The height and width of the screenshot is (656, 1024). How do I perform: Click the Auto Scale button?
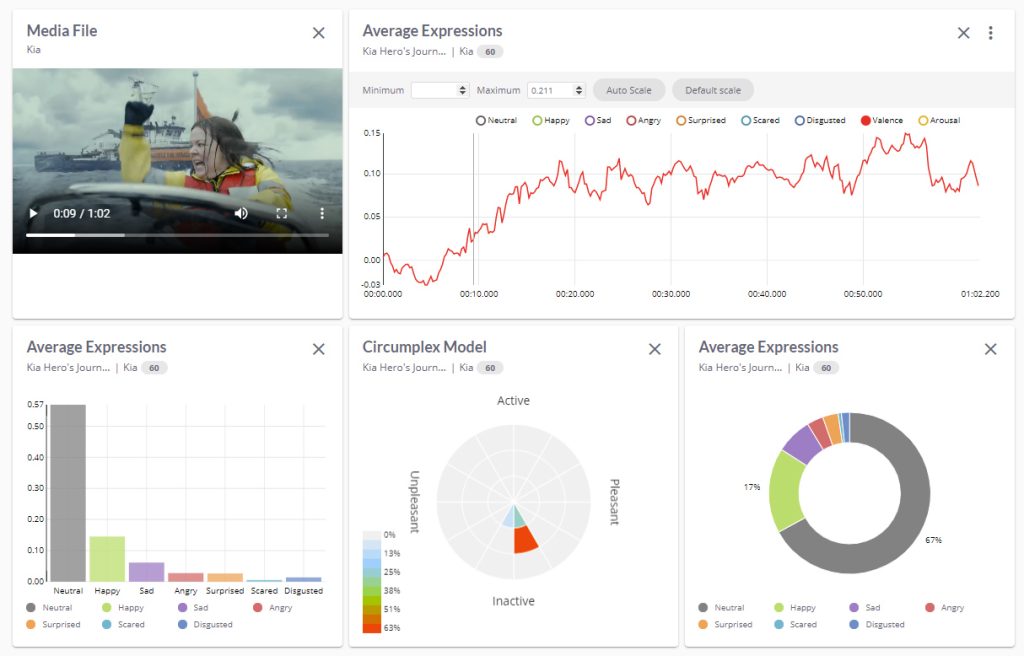point(628,90)
